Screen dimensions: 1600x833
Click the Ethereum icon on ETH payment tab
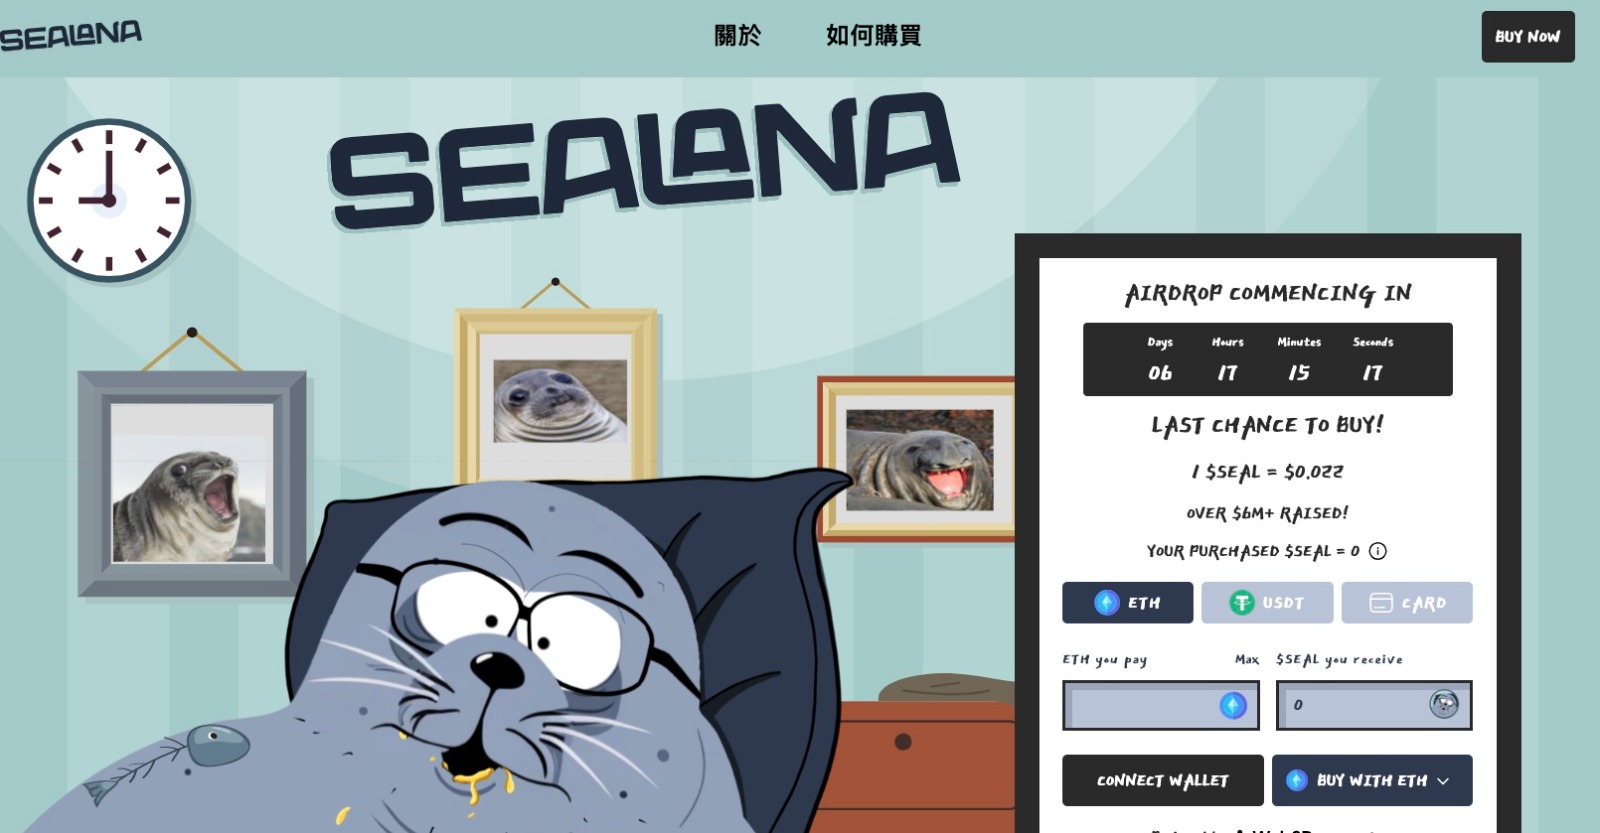tap(1106, 603)
